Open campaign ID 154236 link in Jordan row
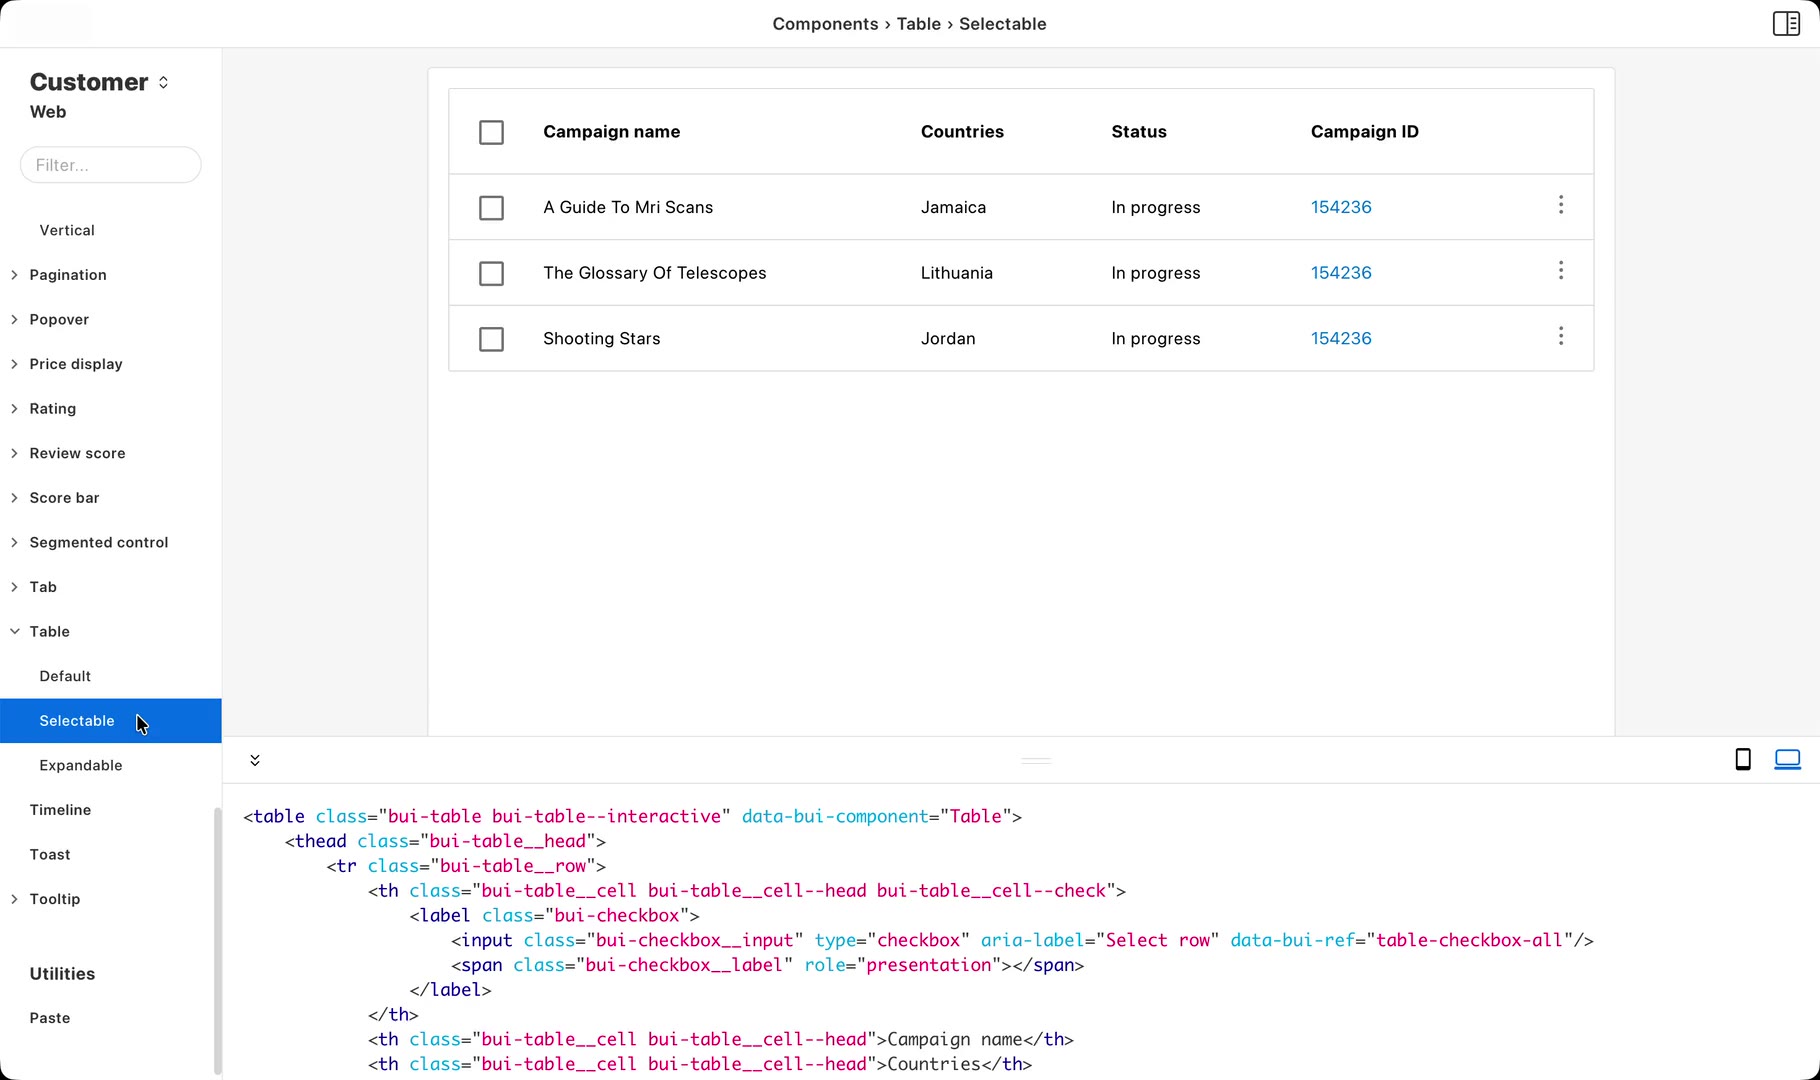The height and width of the screenshot is (1080, 1820). click(x=1341, y=338)
